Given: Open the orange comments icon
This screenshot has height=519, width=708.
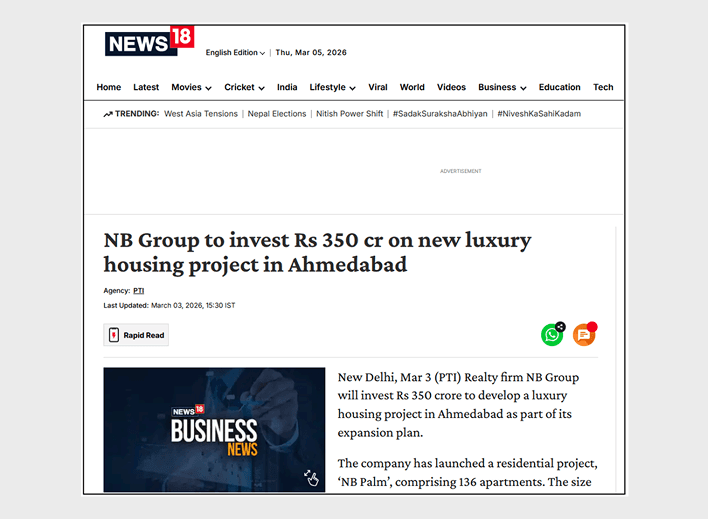Looking at the screenshot, I should (x=584, y=335).
